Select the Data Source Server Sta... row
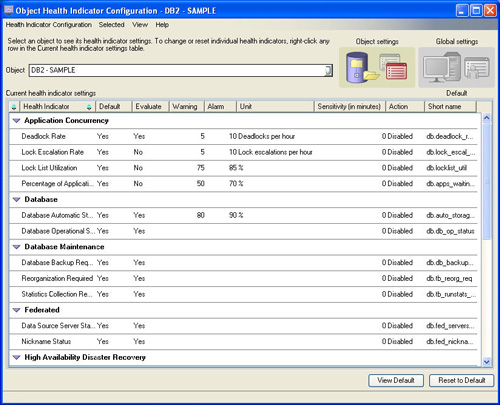Image resolution: width=500 pixels, height=405 pixels. pyautogui.click(x=243, y=326)
